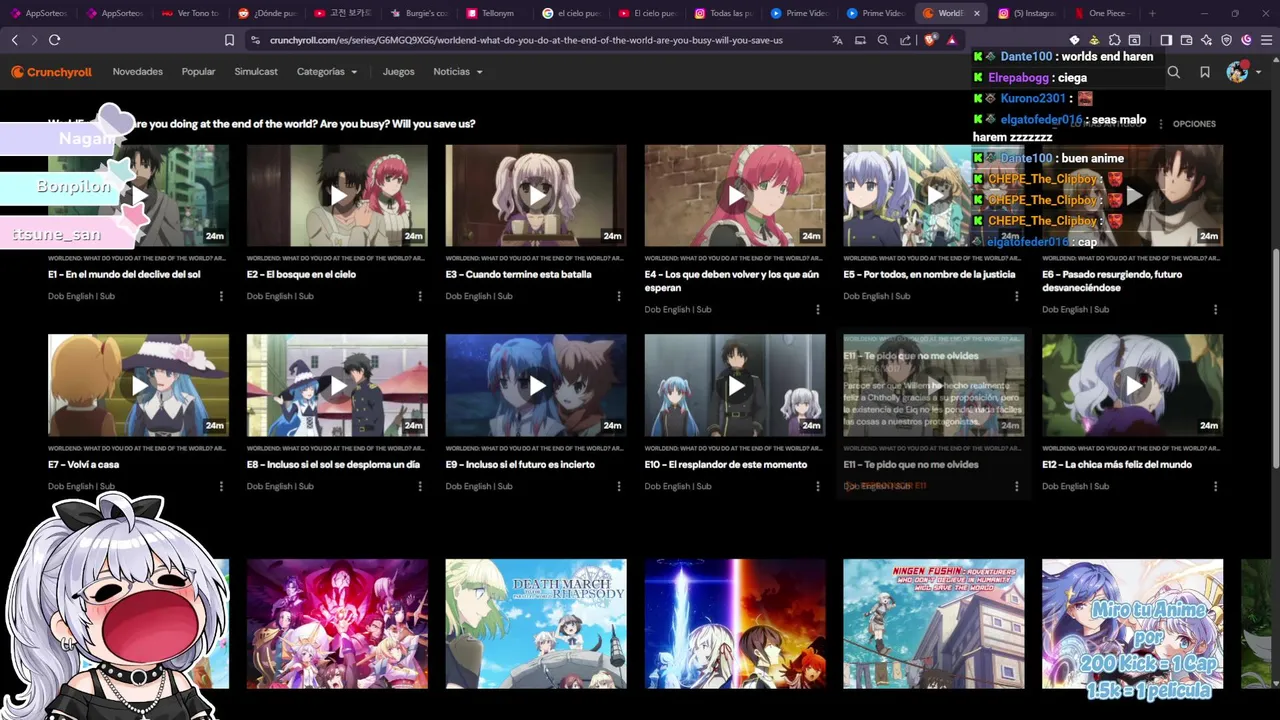This screenshot has height=720, width=1280.
Task: Open E8 title Incluso si el sol se desploma un día
Action: tap(333, 464)
